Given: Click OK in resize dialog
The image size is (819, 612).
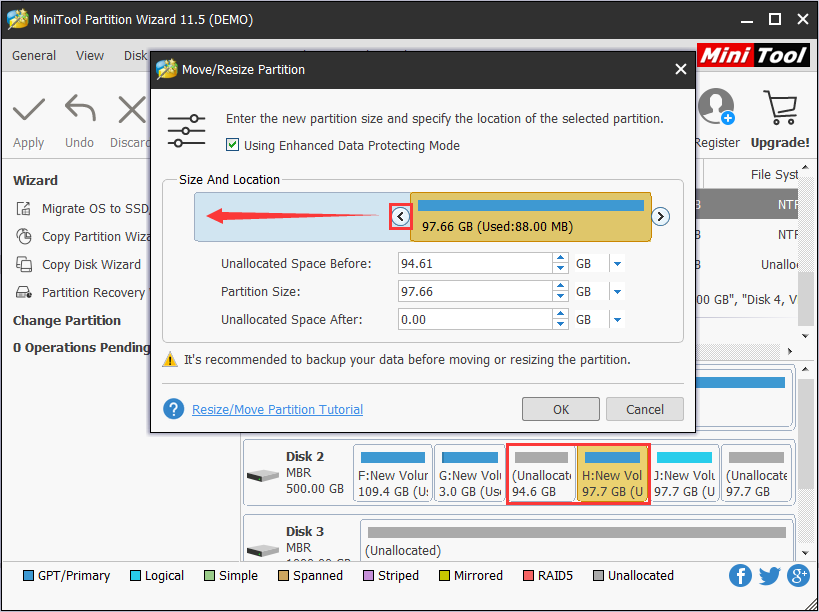Looking at the screenshot, I should click(560, 409).
